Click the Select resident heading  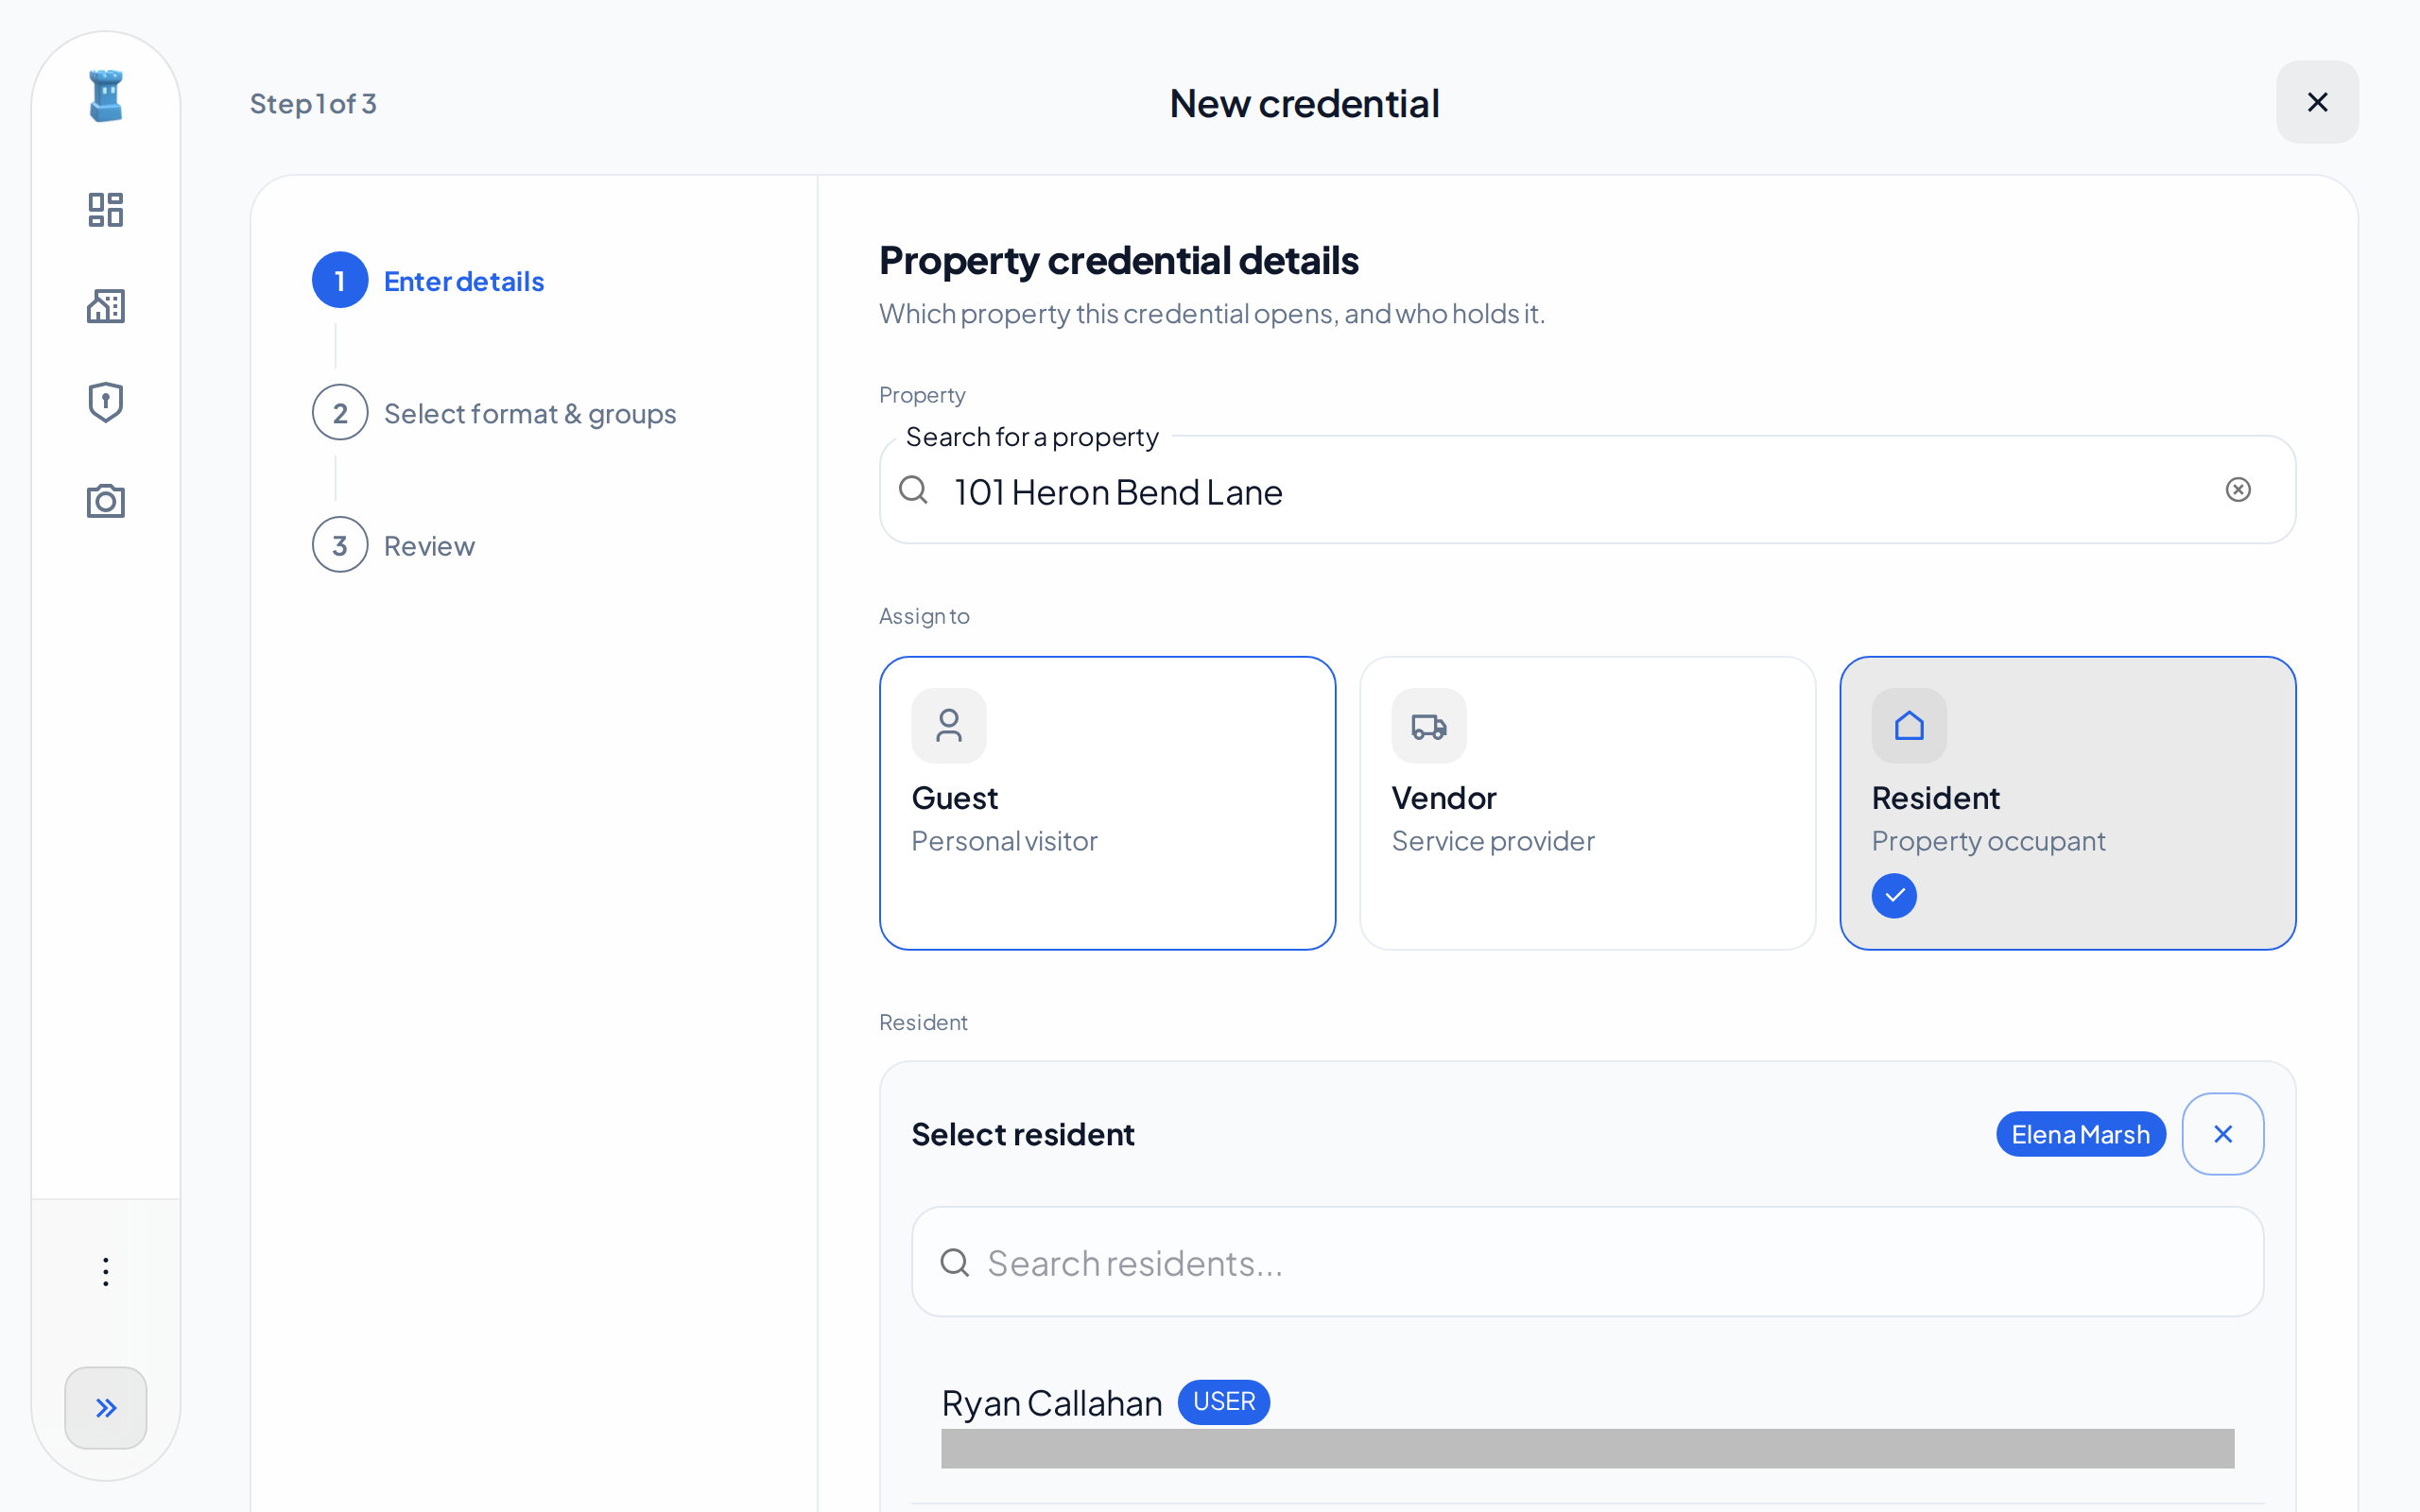(1022, 1134)
